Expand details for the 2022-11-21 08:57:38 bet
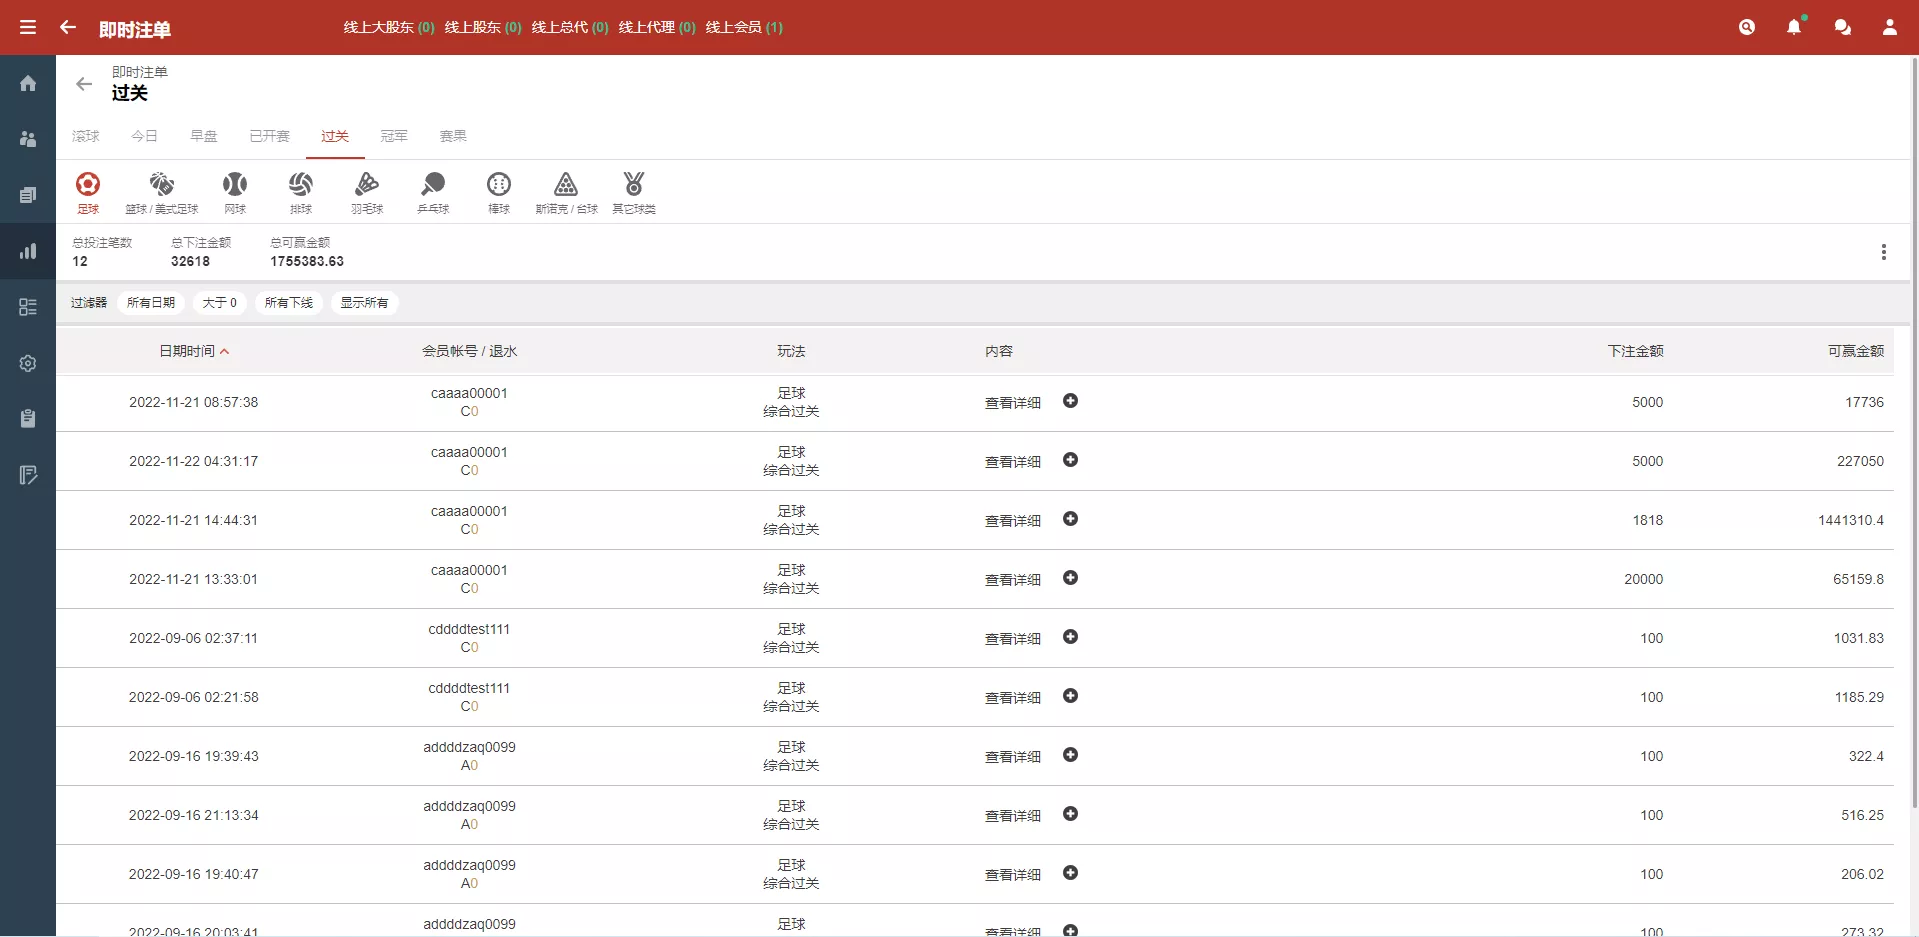This screenshot has width=1919, height=937. coord(1070,401)
